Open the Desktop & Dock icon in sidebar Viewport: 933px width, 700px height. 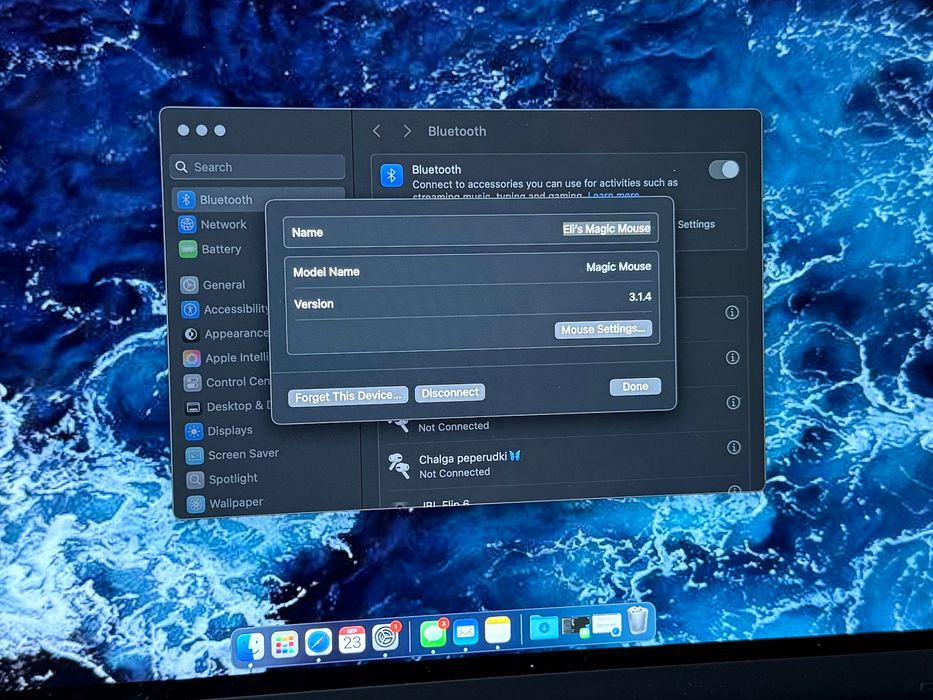tap(193, 407)
